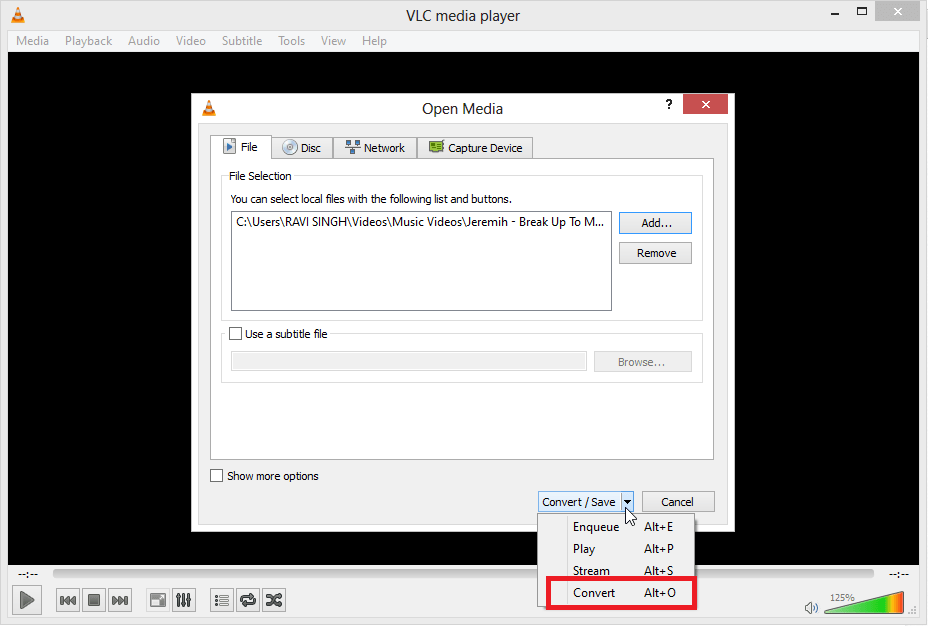The width and height of the screenshot is (928, 626).
Task: Click the subtitle file path field
Action: tap(409, 362)
